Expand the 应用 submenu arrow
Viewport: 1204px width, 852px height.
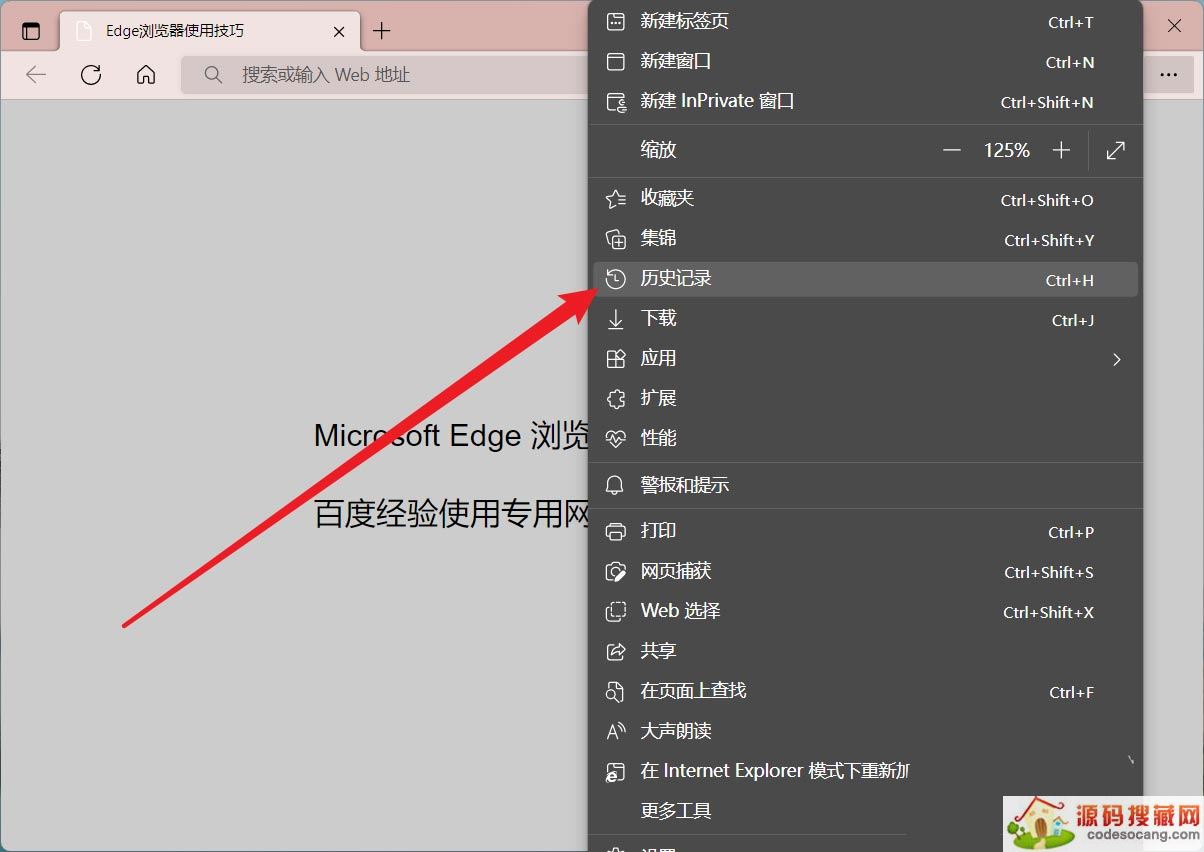(x=1117, y=359)
